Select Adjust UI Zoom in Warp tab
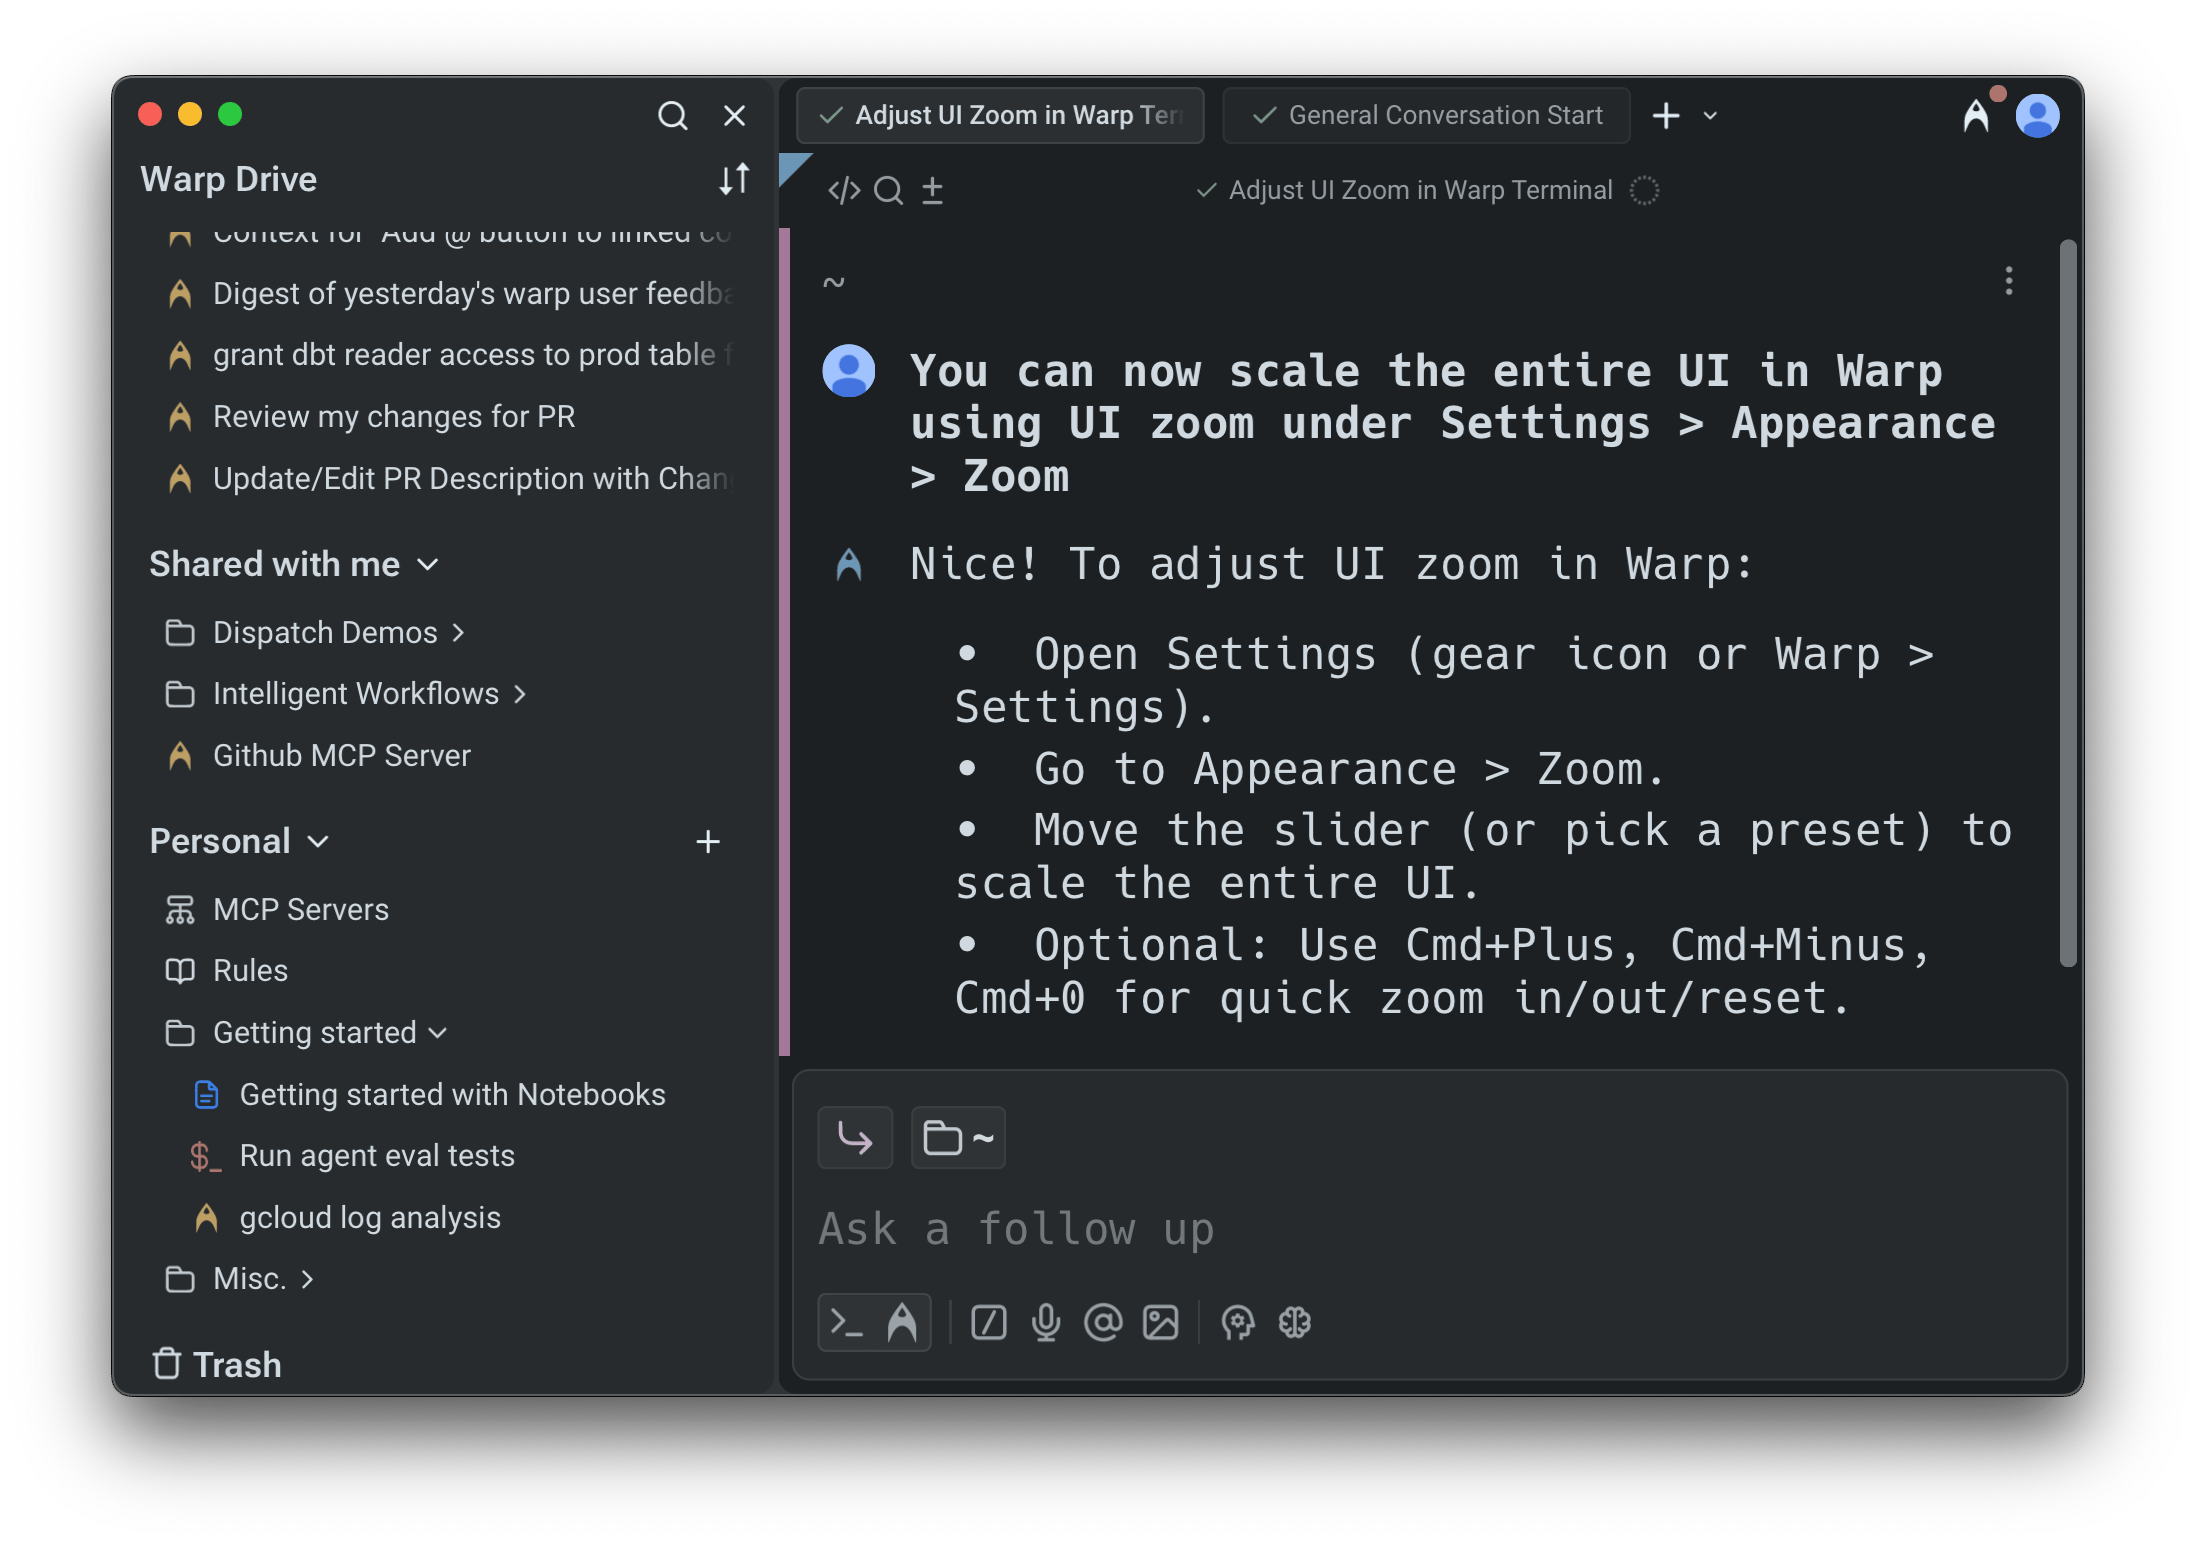 click(x=1000, y=116)
